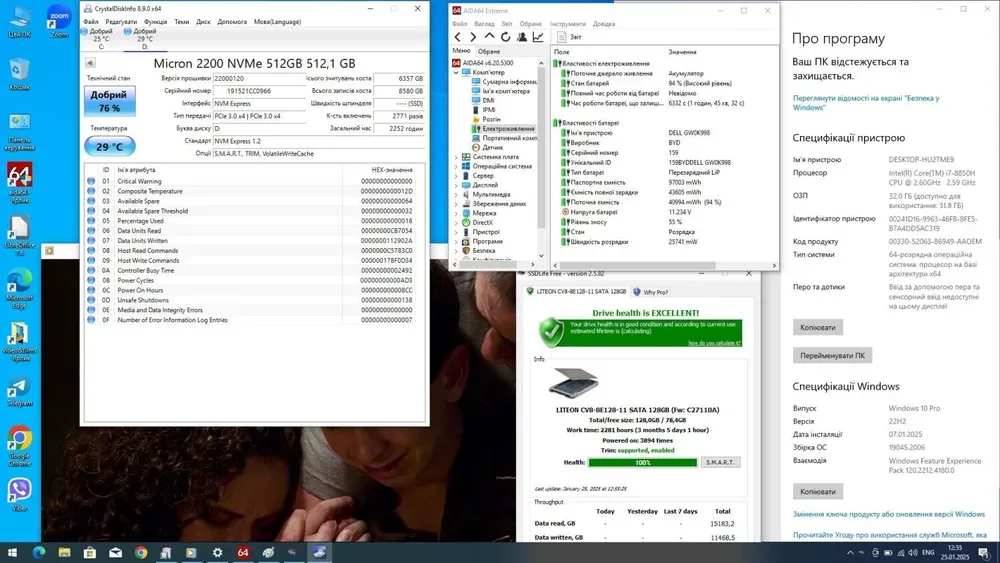Click the AIDA64 back navigation arrow

[x=458, y=37]
